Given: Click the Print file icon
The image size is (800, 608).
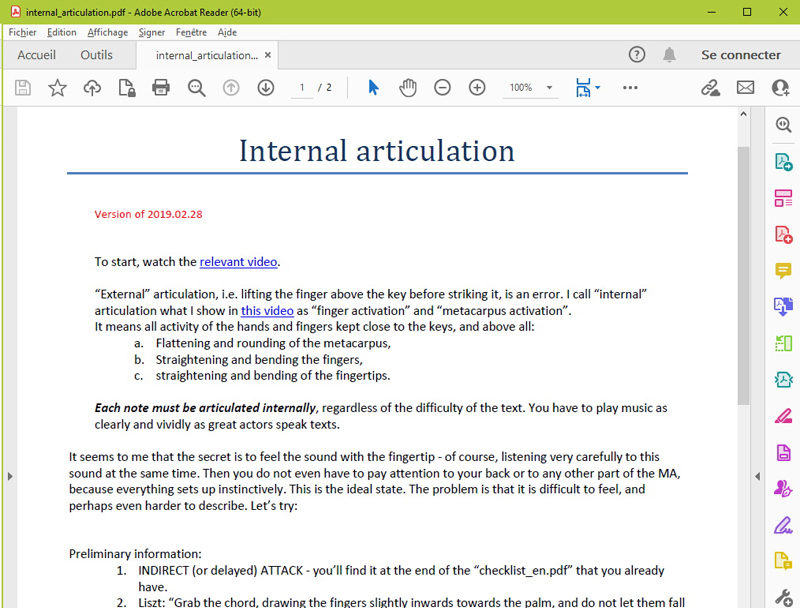Looking at the screenshot, I should point(161,88).
